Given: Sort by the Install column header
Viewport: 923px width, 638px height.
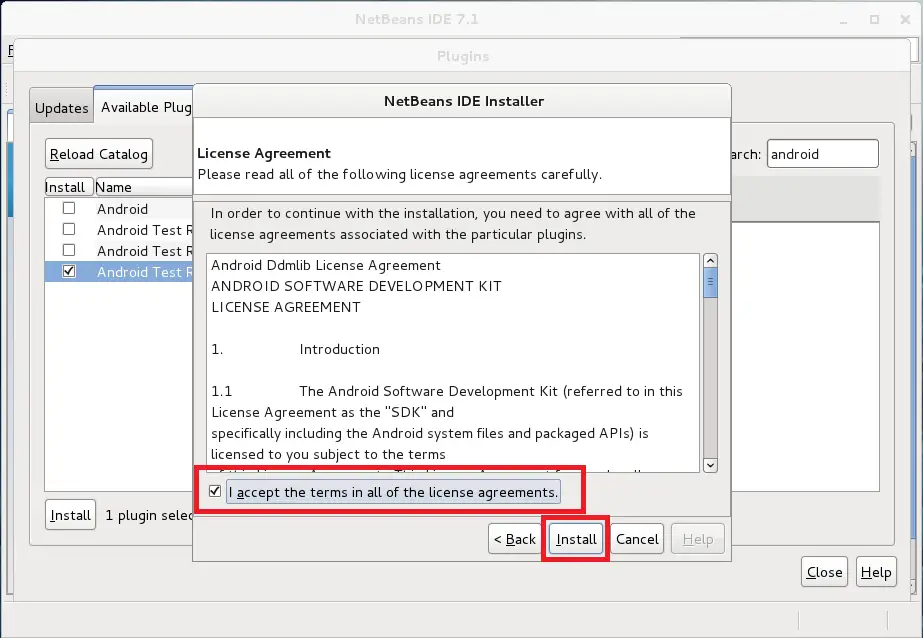Looking at the screenshot, I should [68, 187].
